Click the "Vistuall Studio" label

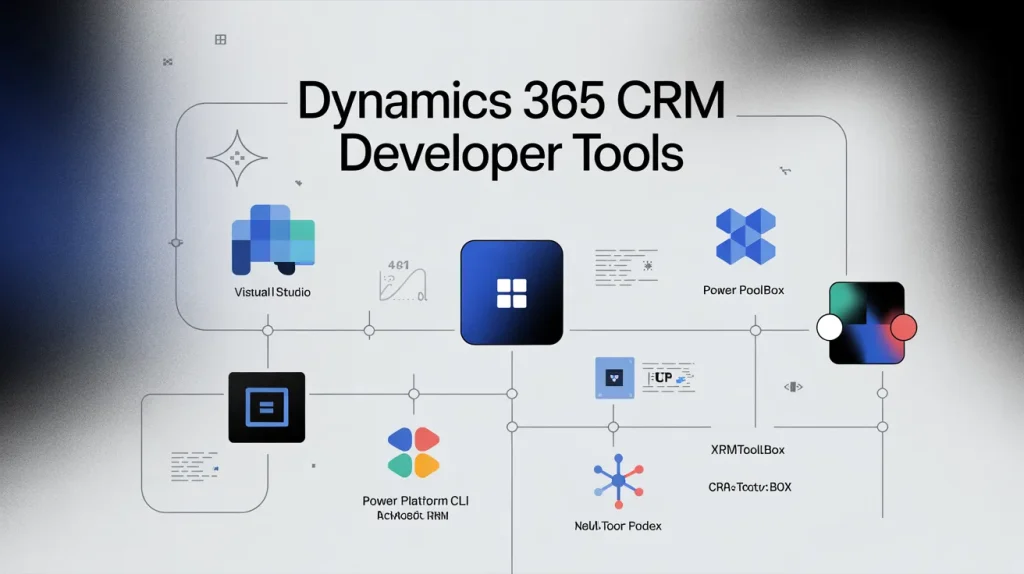pos(272,292)
